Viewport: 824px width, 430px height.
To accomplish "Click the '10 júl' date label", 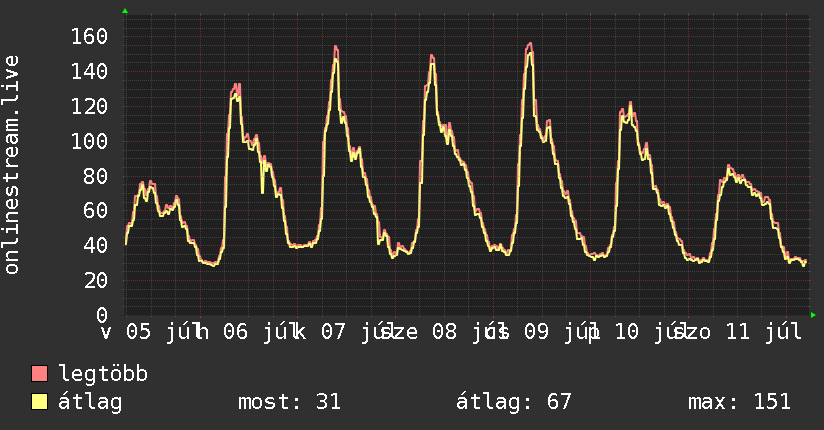I will coord(653,332).
